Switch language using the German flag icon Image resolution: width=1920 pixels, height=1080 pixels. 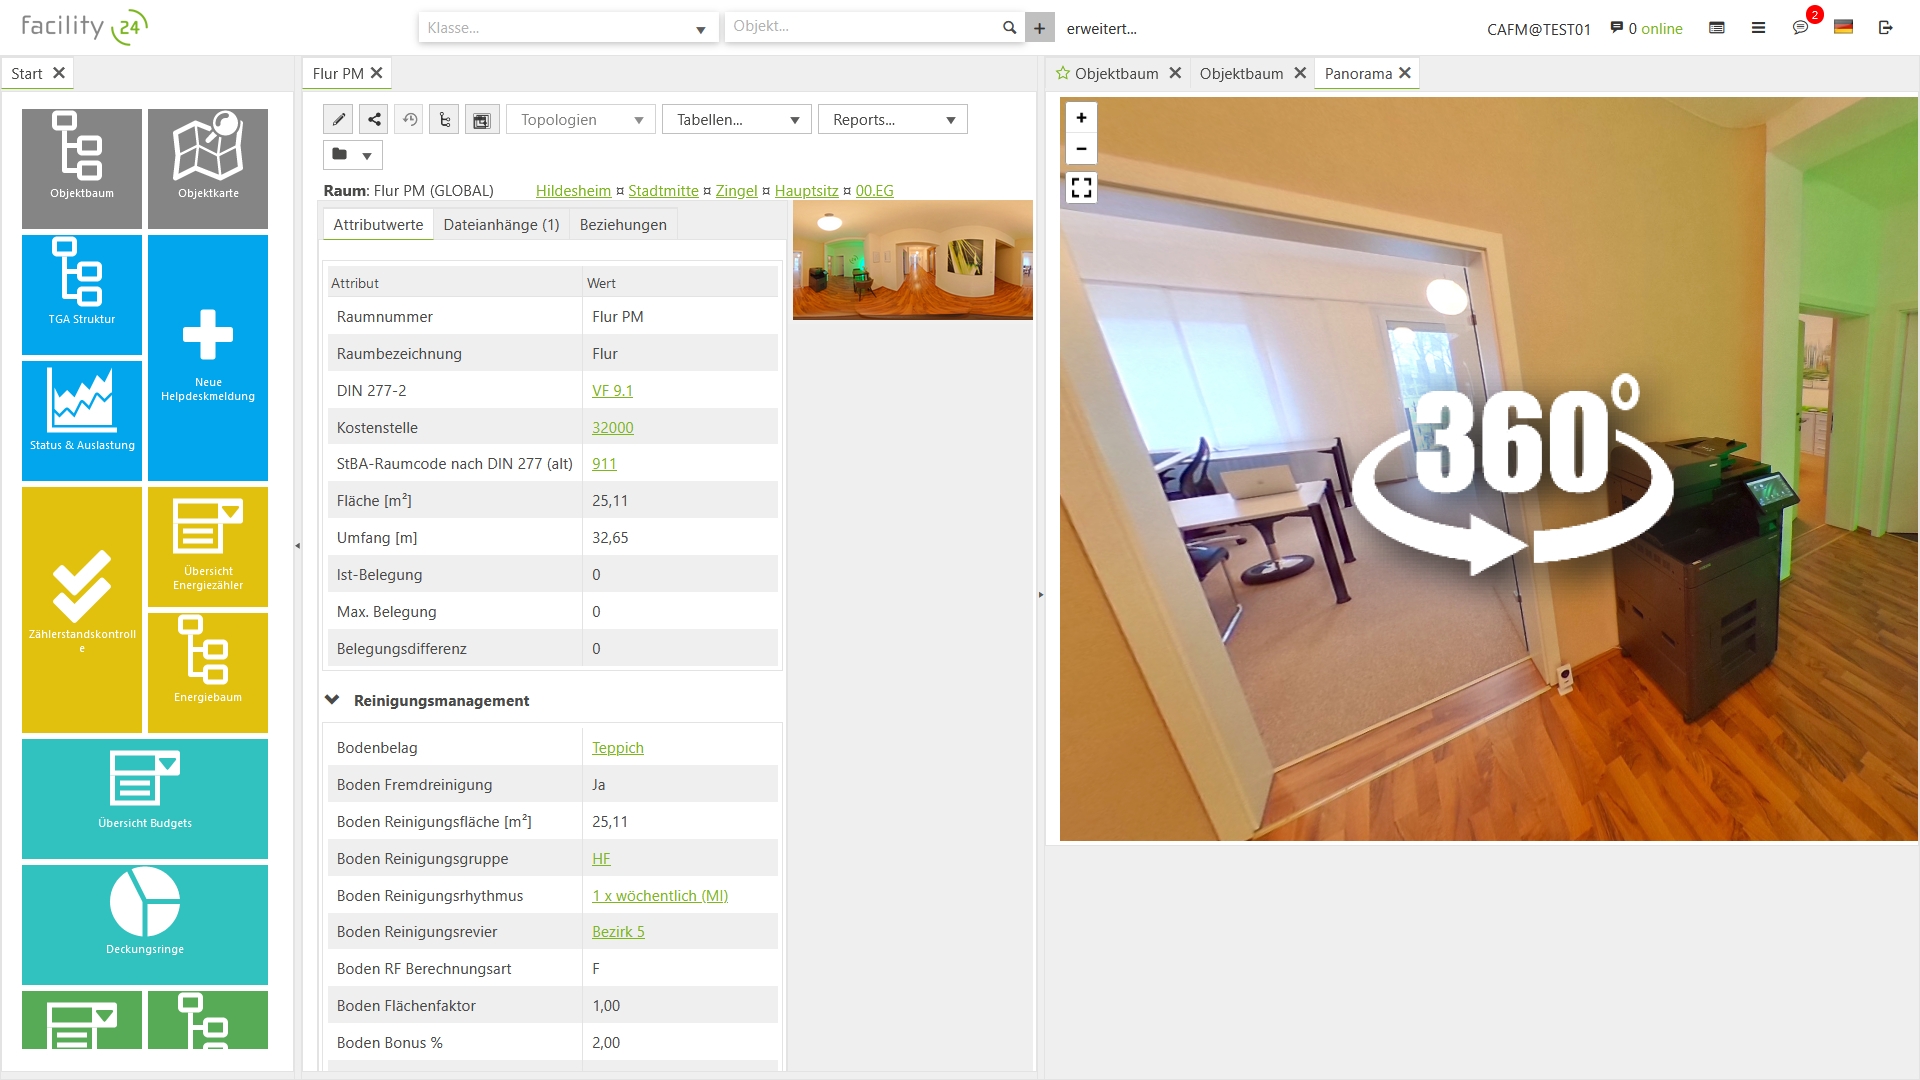click(x=1844, y=28)
